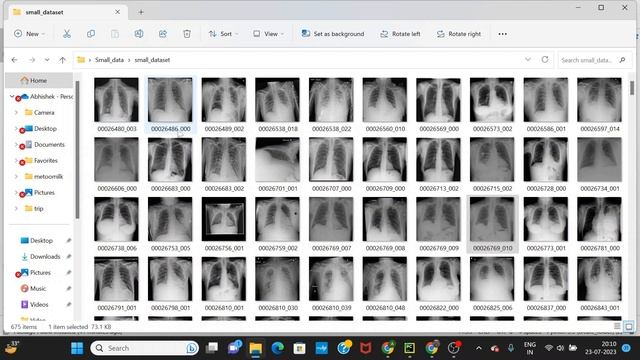Screen dimensions: 640x360
Task: Expand the address bar history dropdown
Action: 528,60
